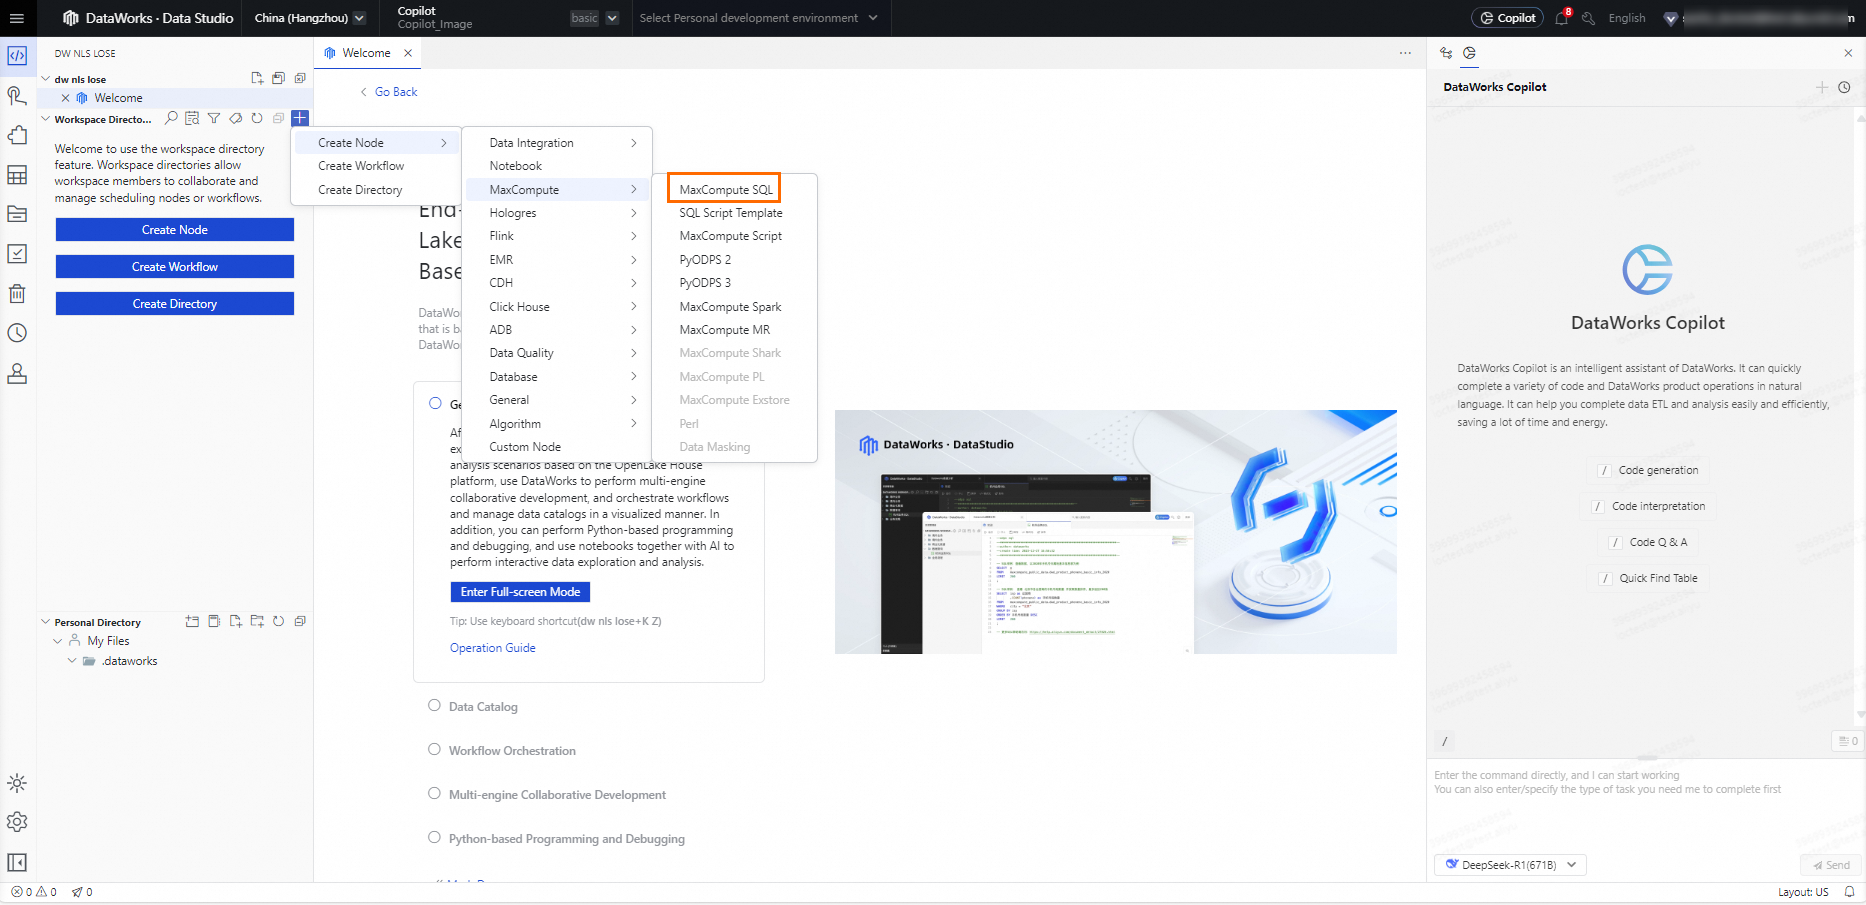The height and width of the screenshot is (905, 1866).
Task: Click the wrench tools icon in top bar
Action: pos(1588,18)
